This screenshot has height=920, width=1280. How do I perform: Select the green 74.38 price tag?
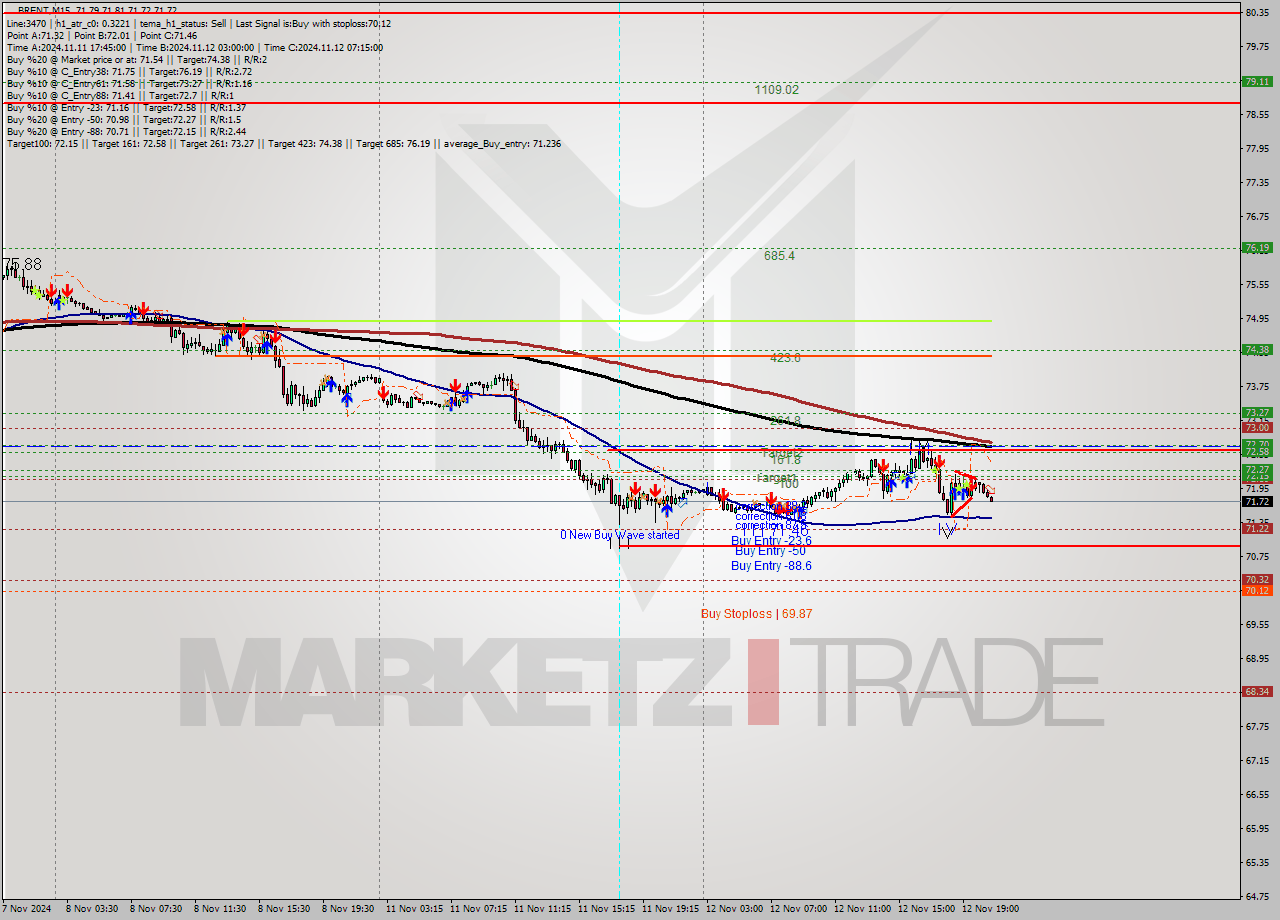[x=1256, y=349]
